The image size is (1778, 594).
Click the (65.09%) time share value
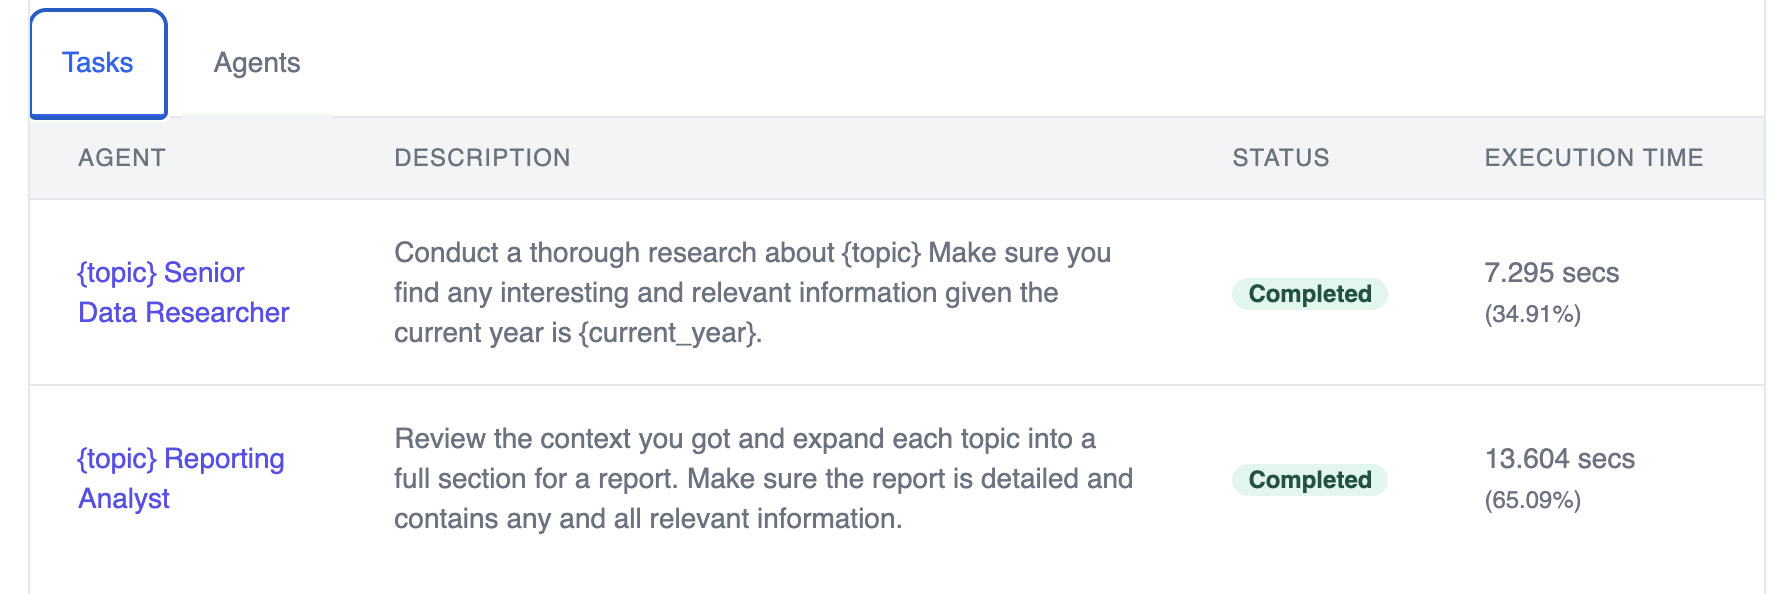pos(1533,501)
